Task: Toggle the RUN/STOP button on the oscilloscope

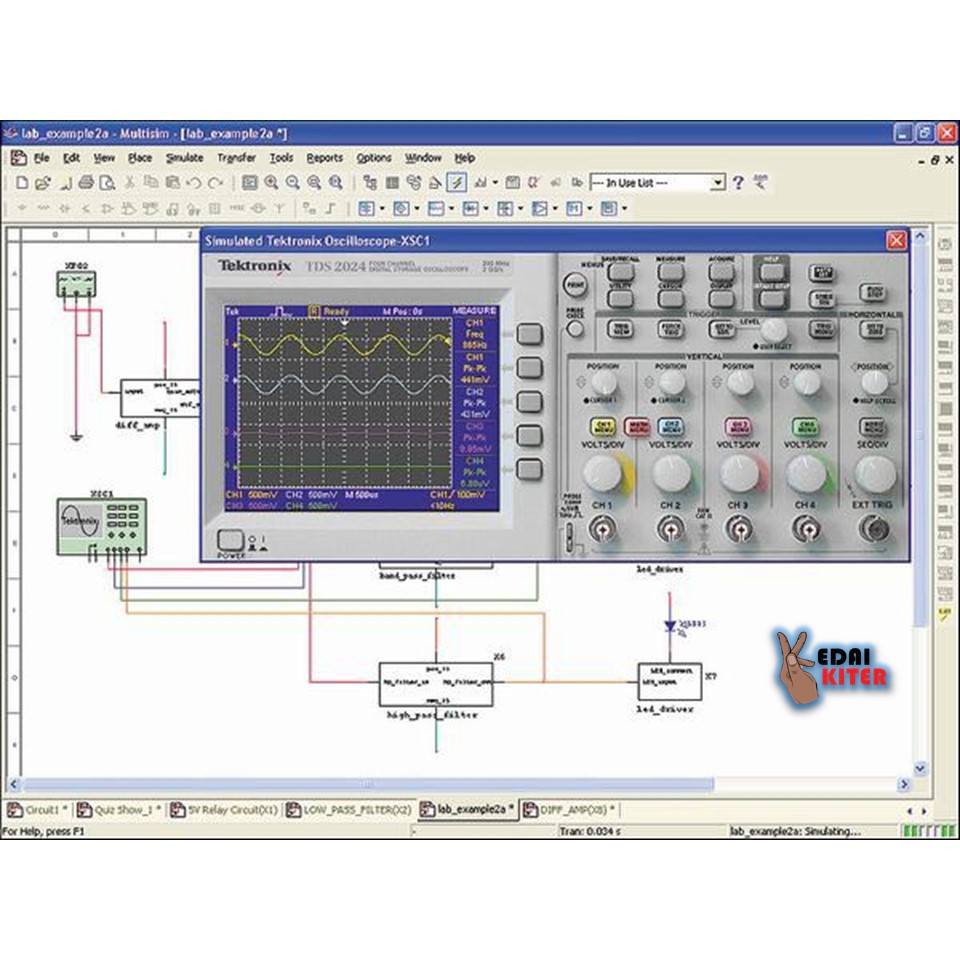Action: (x=874, y=291)
